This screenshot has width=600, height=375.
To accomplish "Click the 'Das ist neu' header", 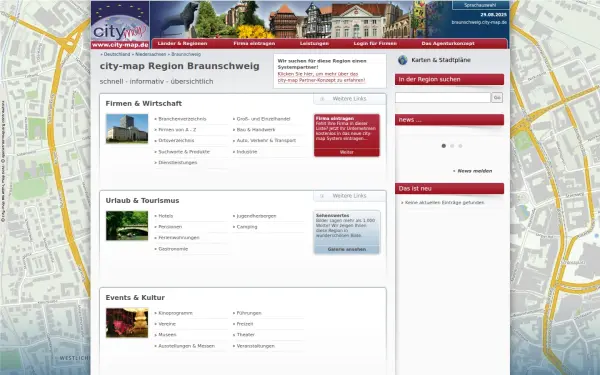I will pyautogui.click(x=449, y=189).
